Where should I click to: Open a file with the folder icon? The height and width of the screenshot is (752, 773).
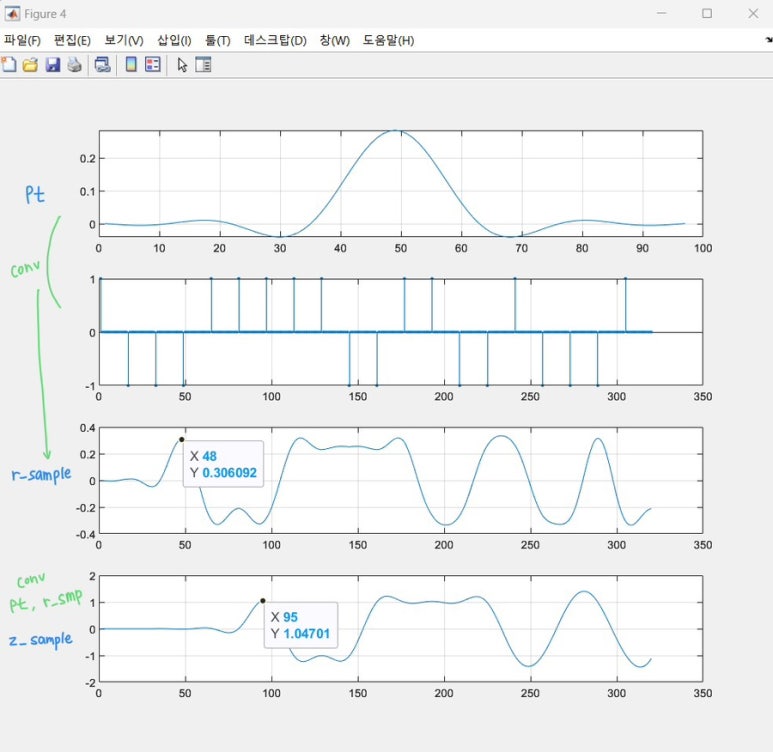31,65
